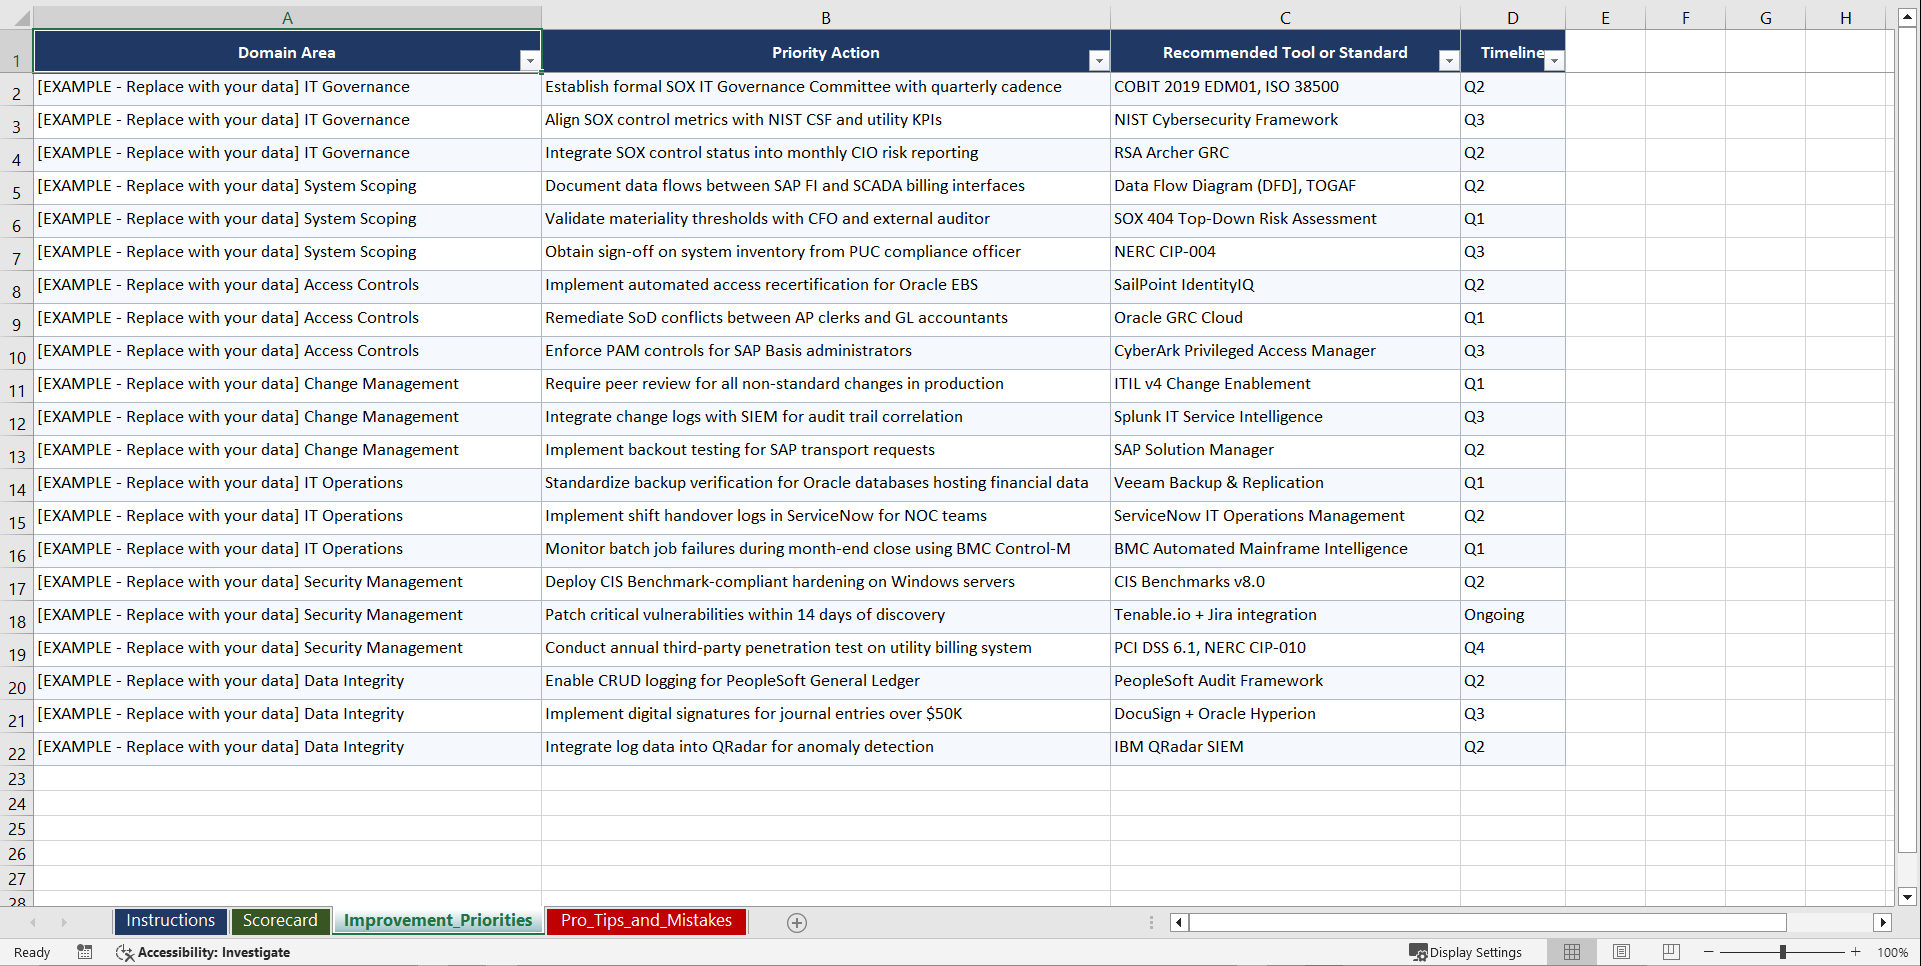This screenshot has width=1921, height=966.
Task: Select column E by clicking its header
Action: pos(1606,18)
